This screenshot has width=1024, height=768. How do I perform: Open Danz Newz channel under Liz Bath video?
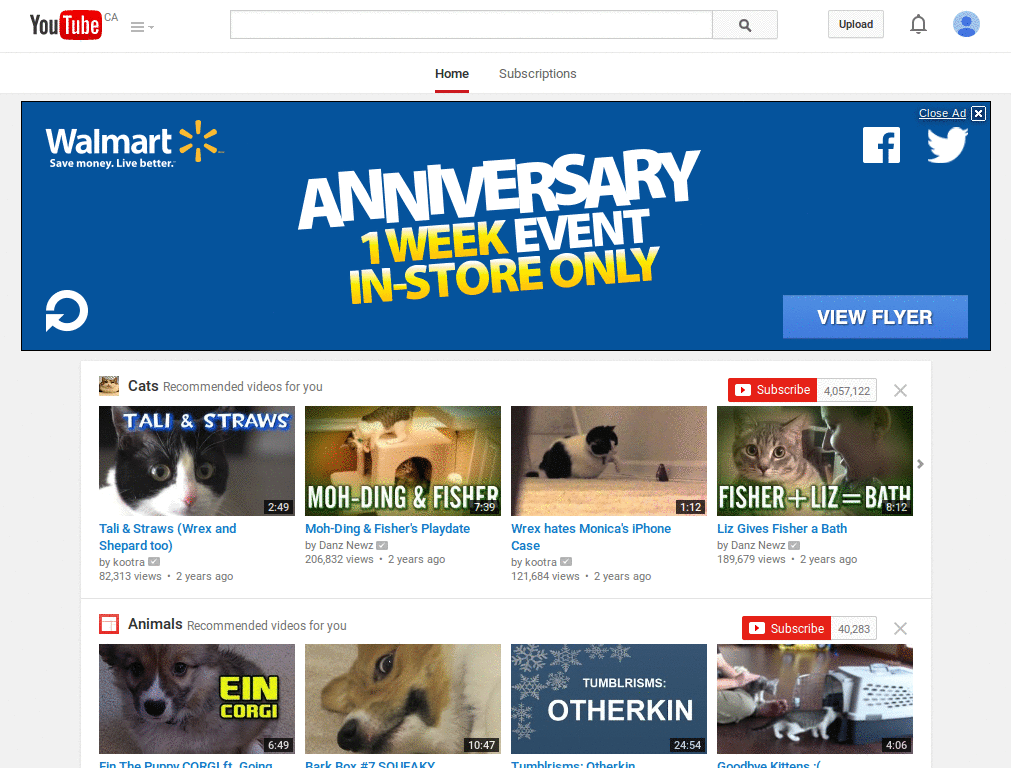[x=758, y=545]
